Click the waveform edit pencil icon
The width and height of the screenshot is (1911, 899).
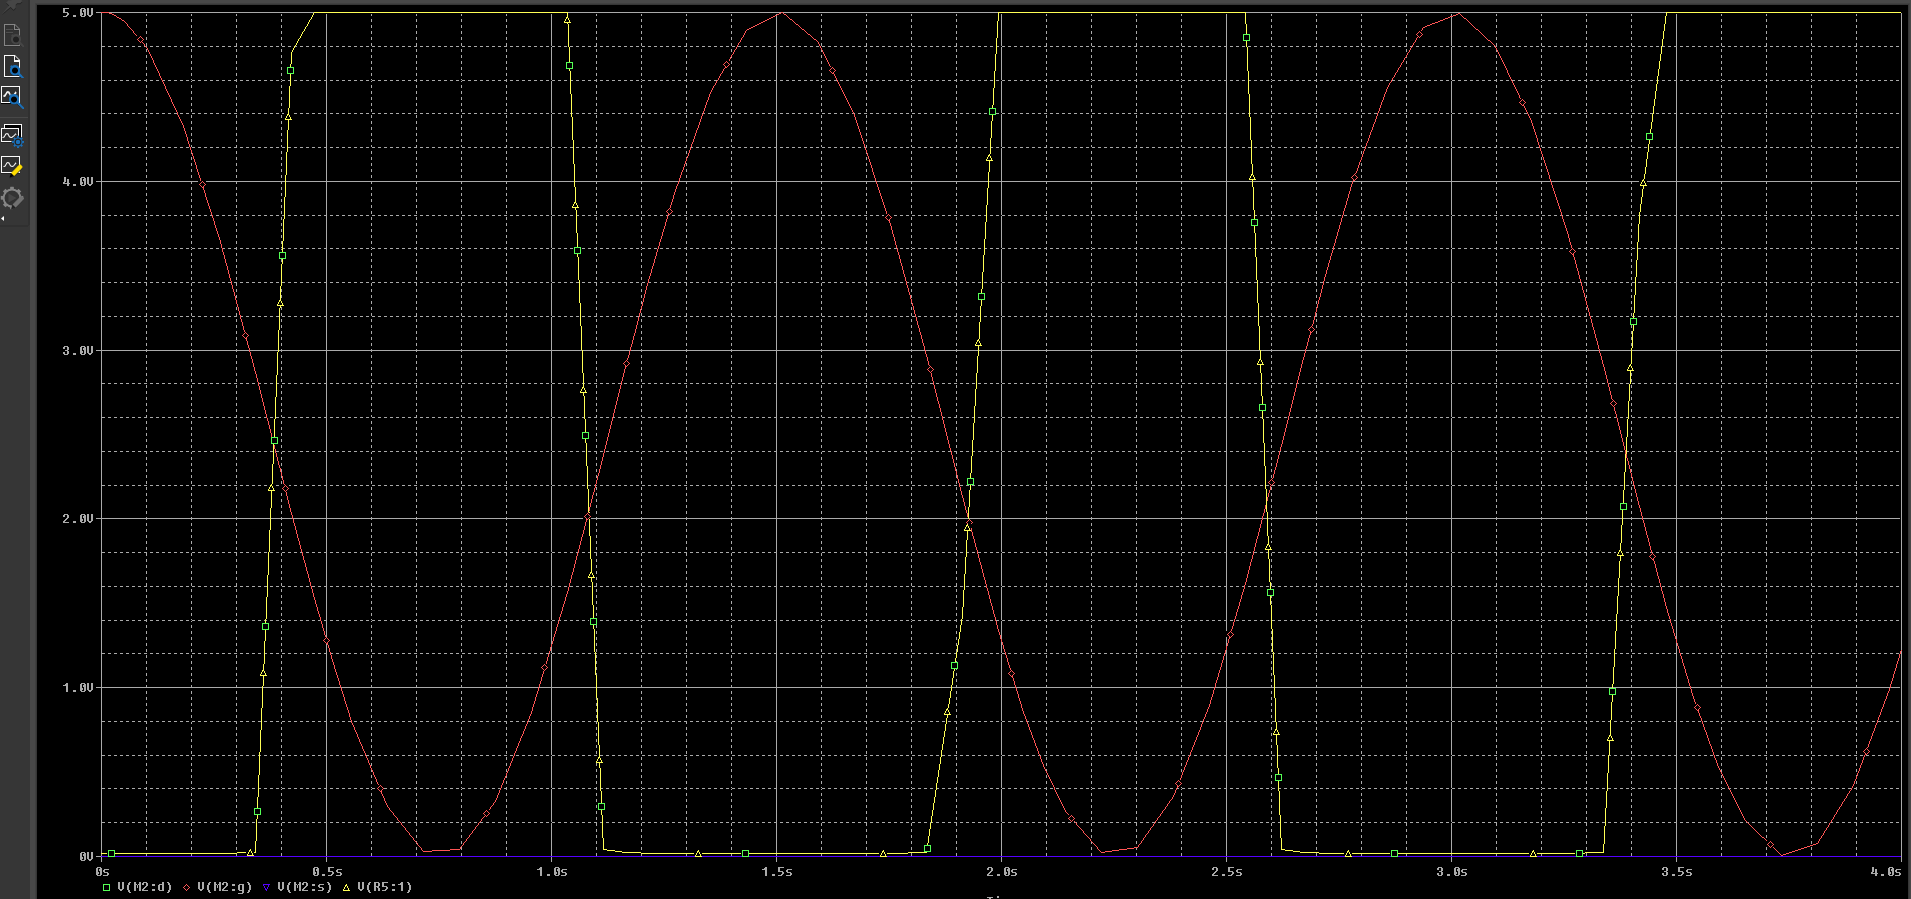coord(13,166)
